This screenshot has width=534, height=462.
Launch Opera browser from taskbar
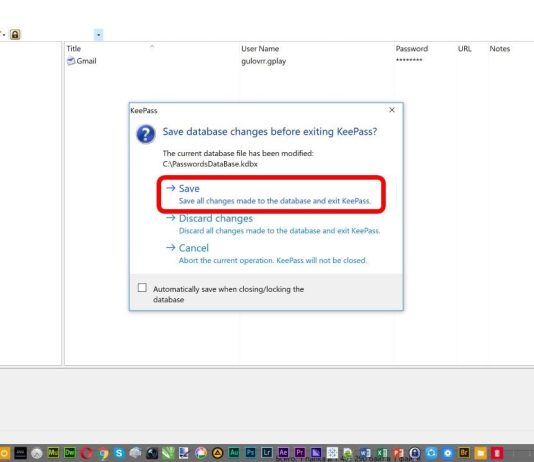[x=87, y=453]
